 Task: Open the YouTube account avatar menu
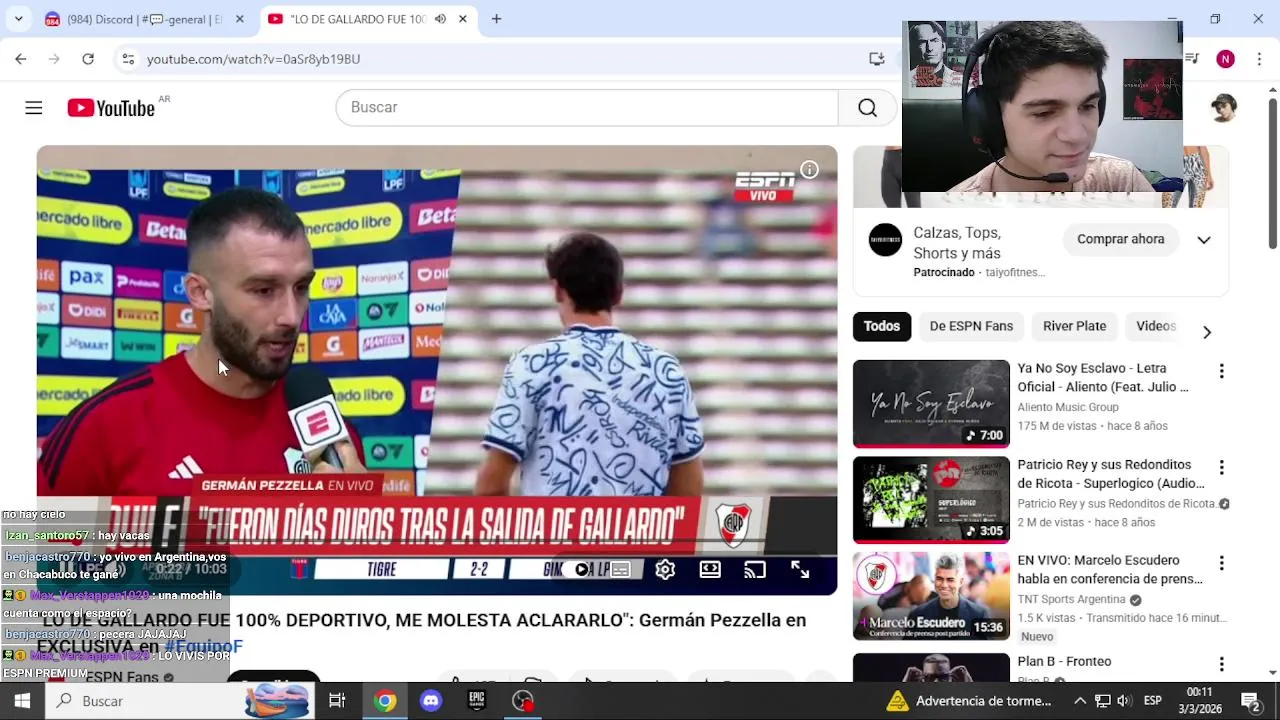click(1224, 108)
